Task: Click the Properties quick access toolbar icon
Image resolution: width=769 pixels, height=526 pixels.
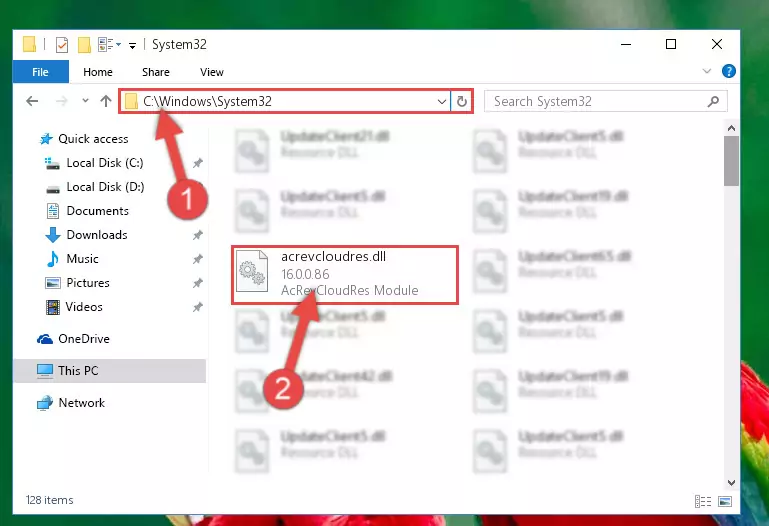Action: (62, 45)
